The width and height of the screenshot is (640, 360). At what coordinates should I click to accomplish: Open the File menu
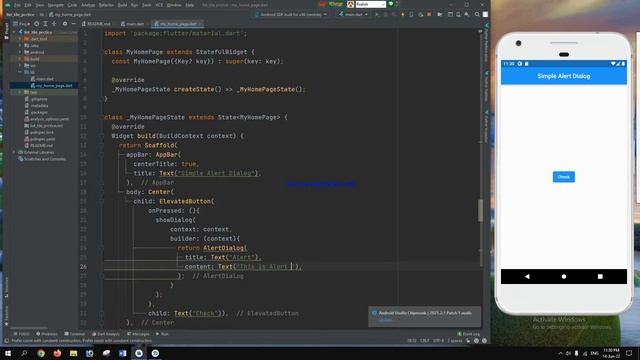pyautogui.click(x=17, y=5)
